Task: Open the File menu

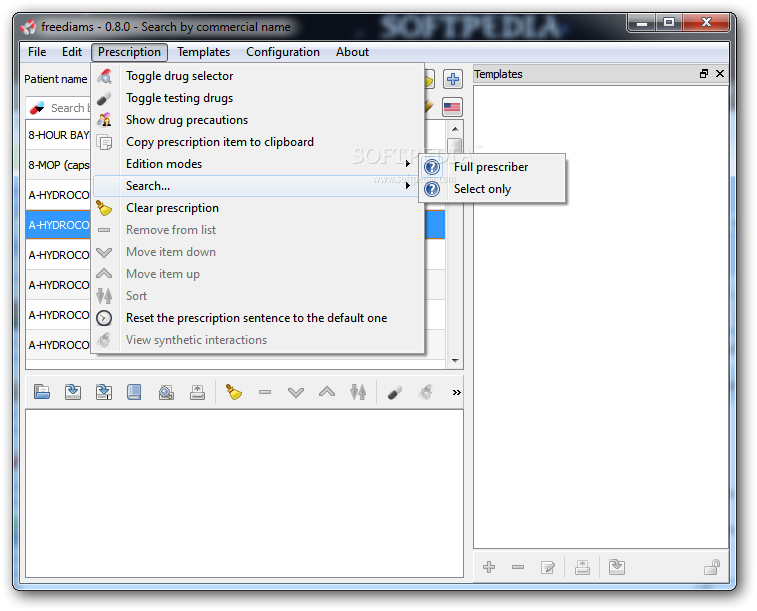Action: (x=37, y=52)
